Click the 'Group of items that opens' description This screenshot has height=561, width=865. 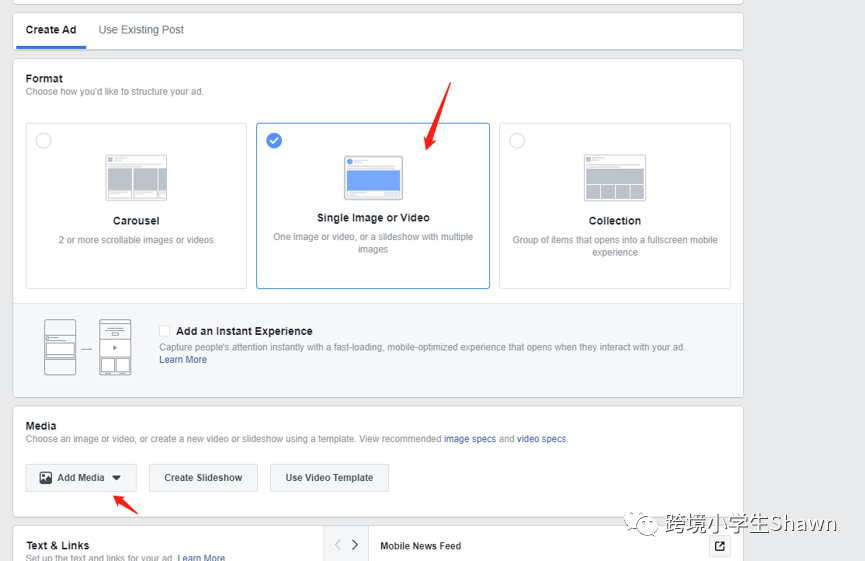coord(615,246)
